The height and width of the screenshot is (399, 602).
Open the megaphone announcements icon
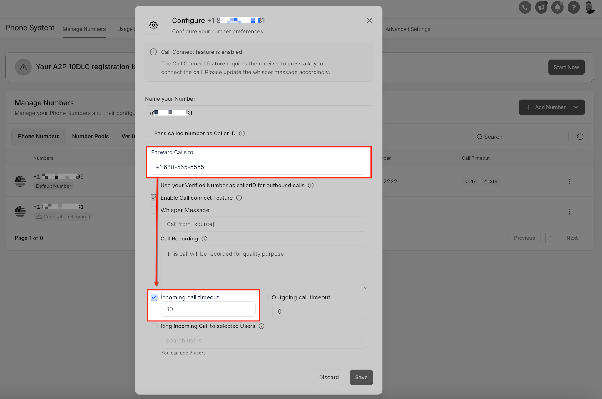click(x=541, y=7)
